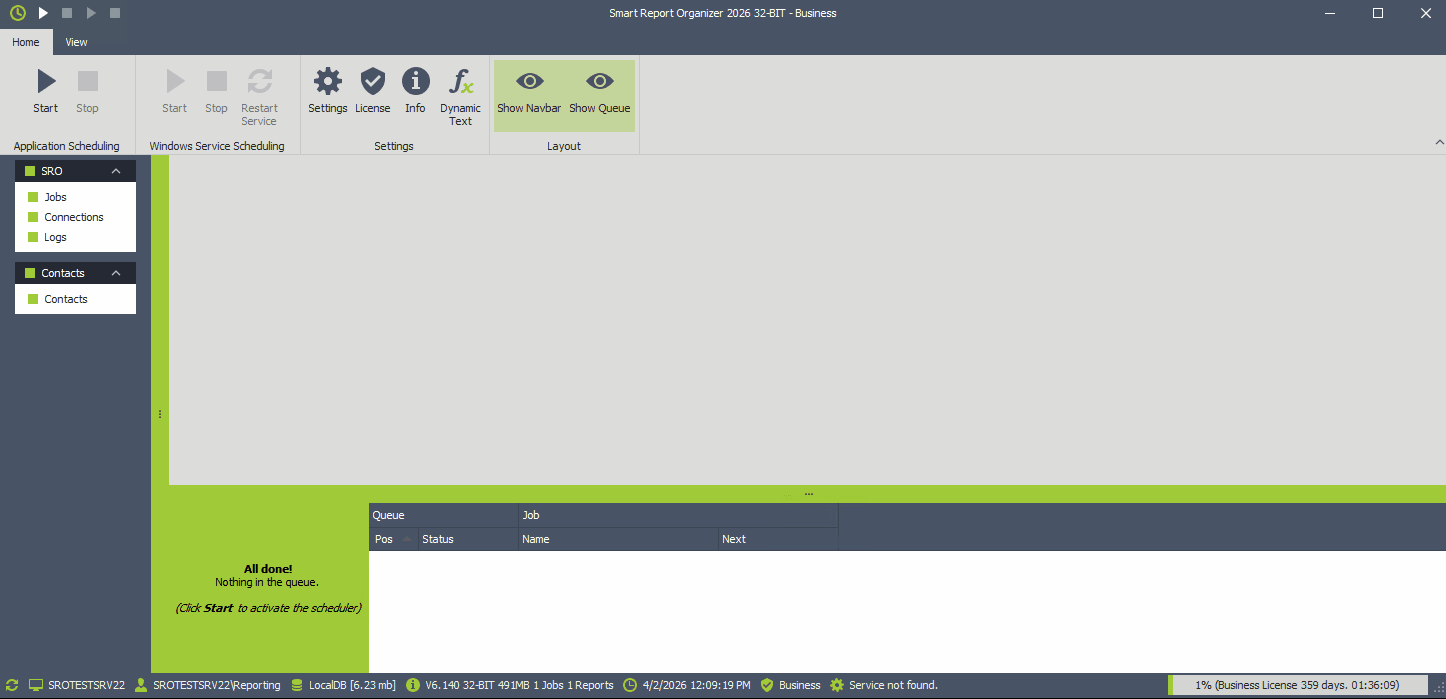Screen dimensions: 1446x699
Task: Click the info icon beside V6.140 version
Action: click(413, 685)
